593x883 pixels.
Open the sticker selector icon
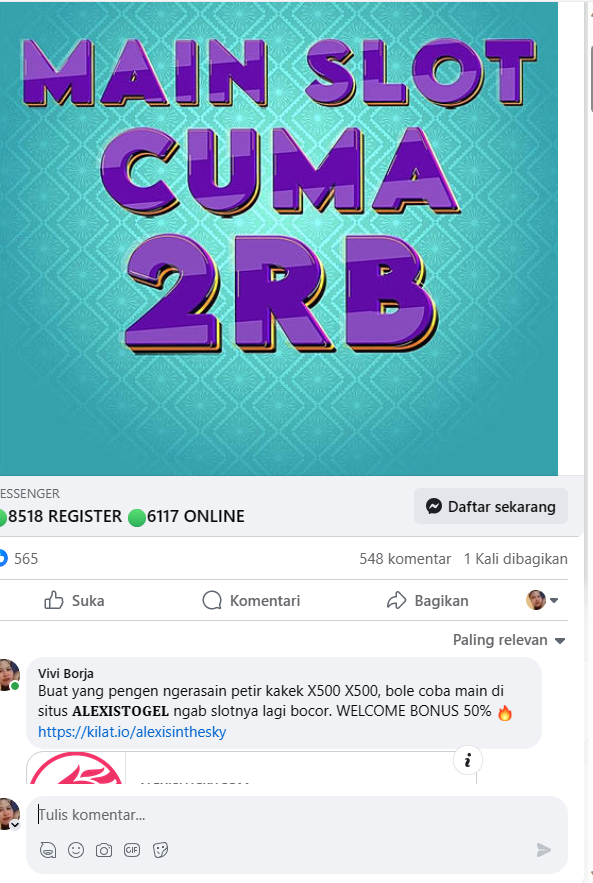pos(160,850)
